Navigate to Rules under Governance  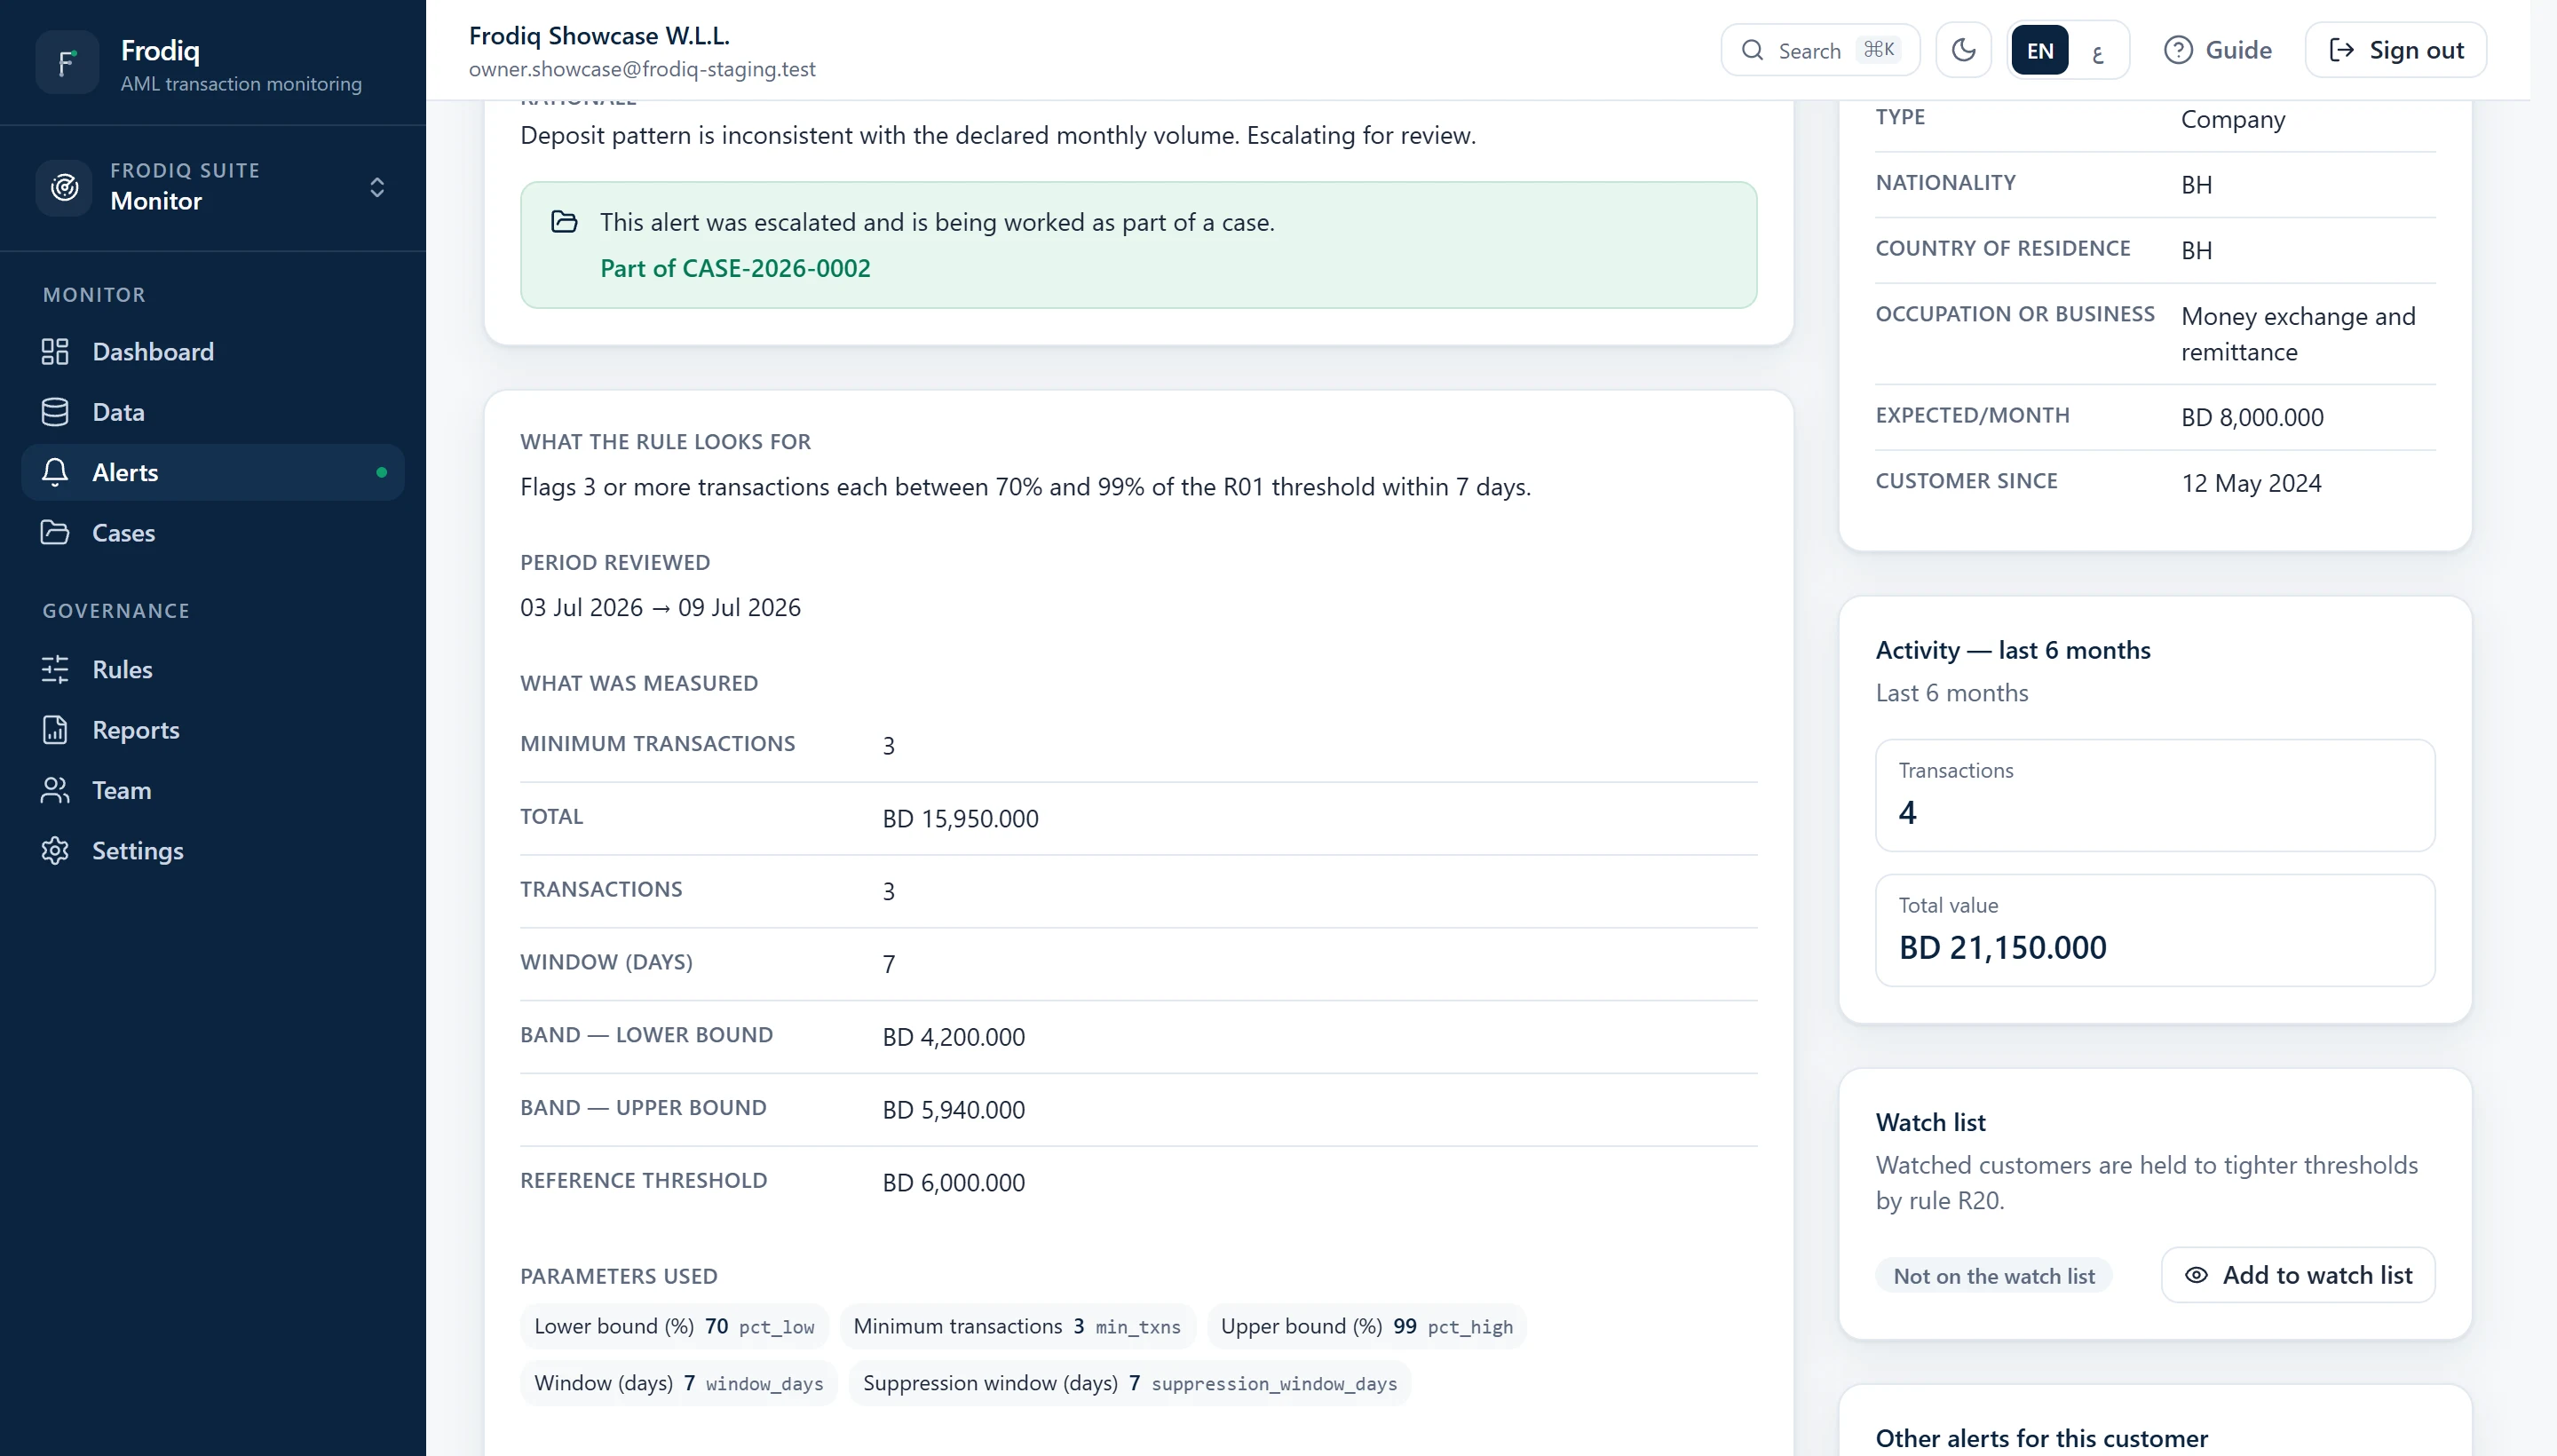tap(213, 669)
